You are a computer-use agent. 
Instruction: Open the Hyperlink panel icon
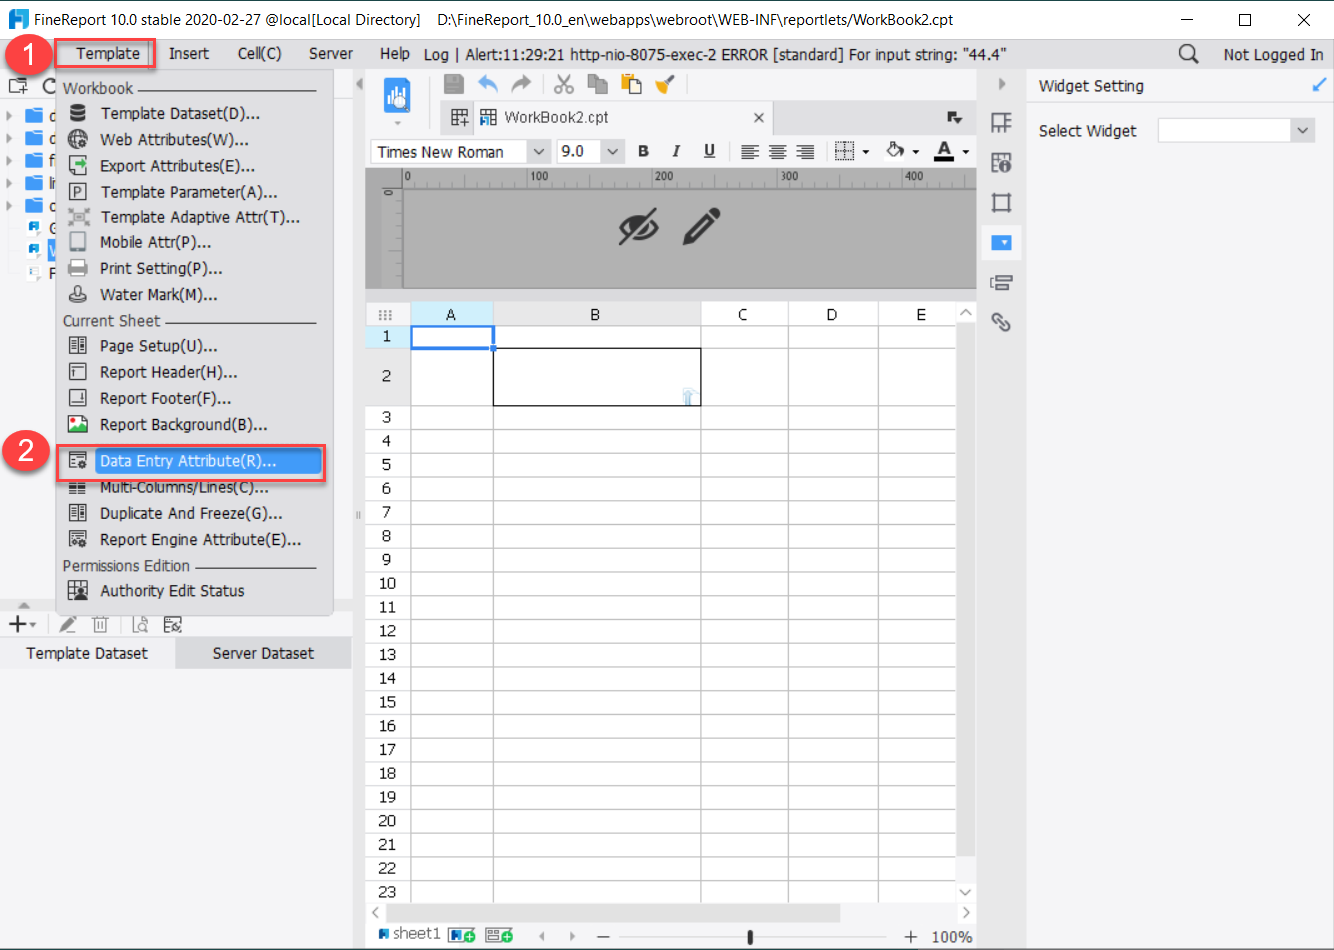1001,322
